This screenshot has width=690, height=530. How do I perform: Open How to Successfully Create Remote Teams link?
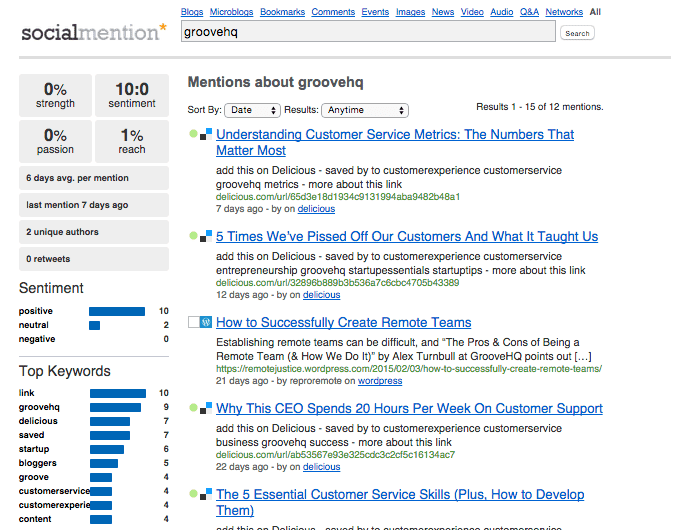pos(343,322)
